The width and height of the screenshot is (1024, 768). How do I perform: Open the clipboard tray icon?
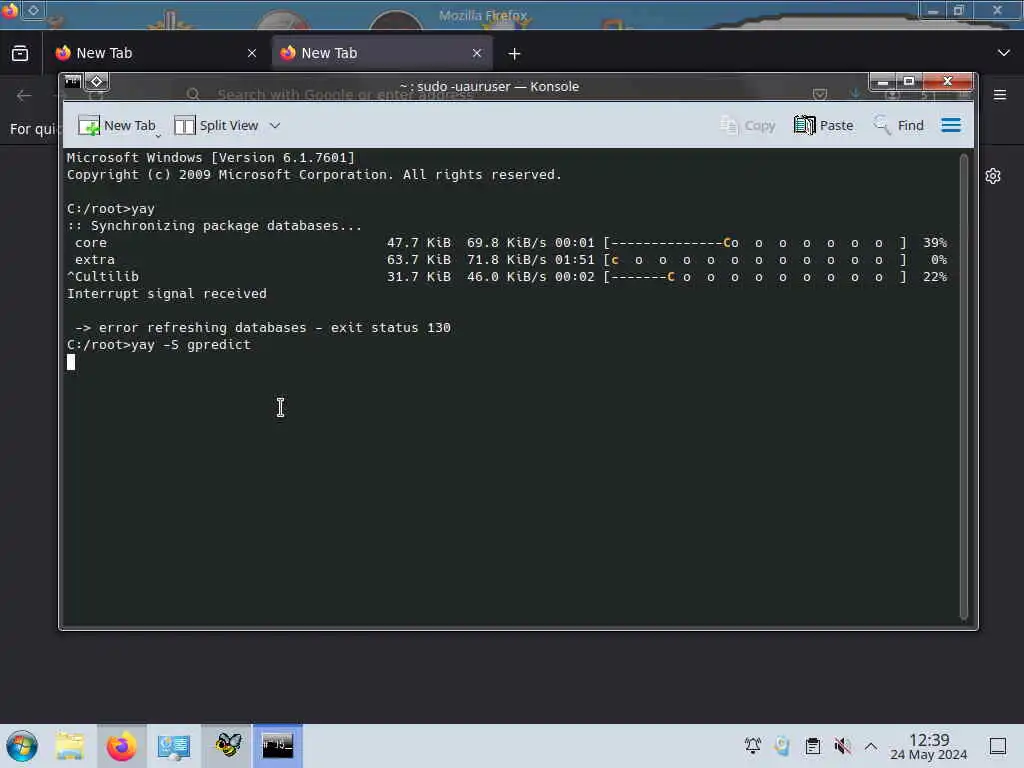coord(812,746)
